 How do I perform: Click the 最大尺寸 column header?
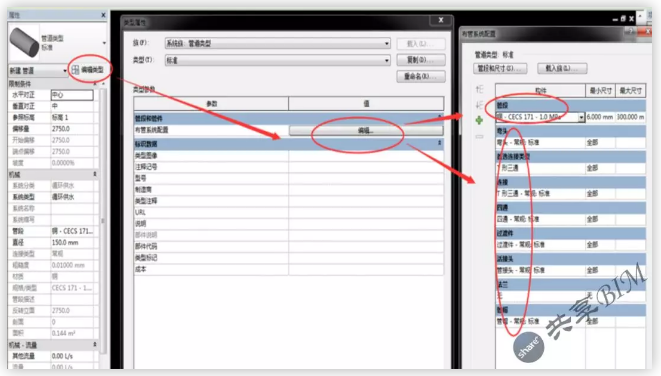(630, 91)
